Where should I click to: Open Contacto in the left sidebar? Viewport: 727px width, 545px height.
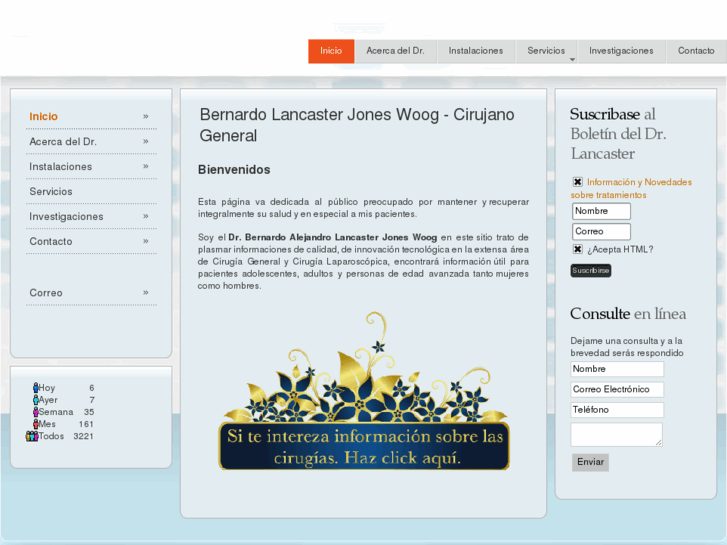pyautogui.click(x=51, y=242)
